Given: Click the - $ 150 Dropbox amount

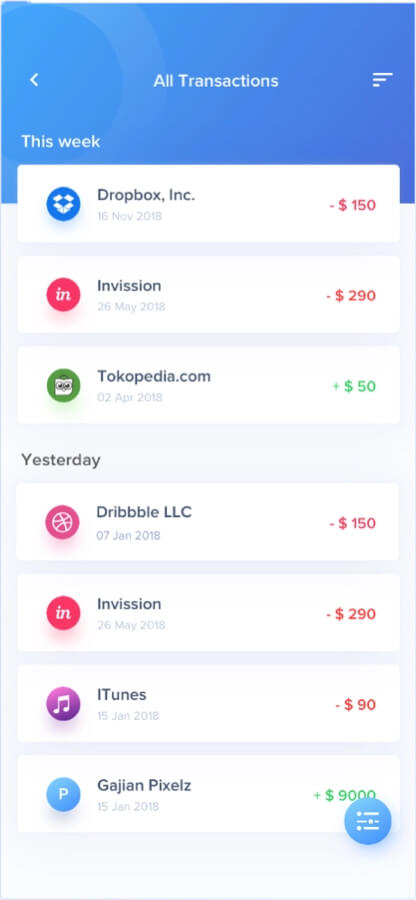Looking at the screenshot, I should (x=352, y=205).
